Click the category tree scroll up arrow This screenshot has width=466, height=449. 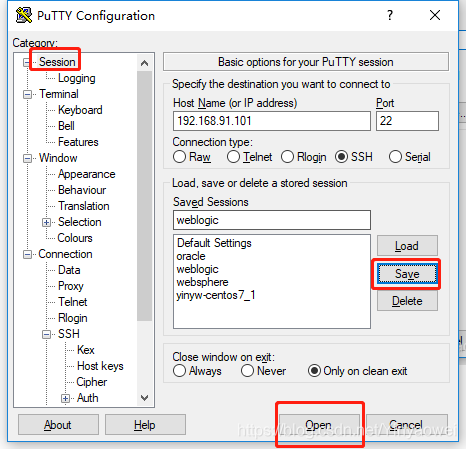click(144, 63)
